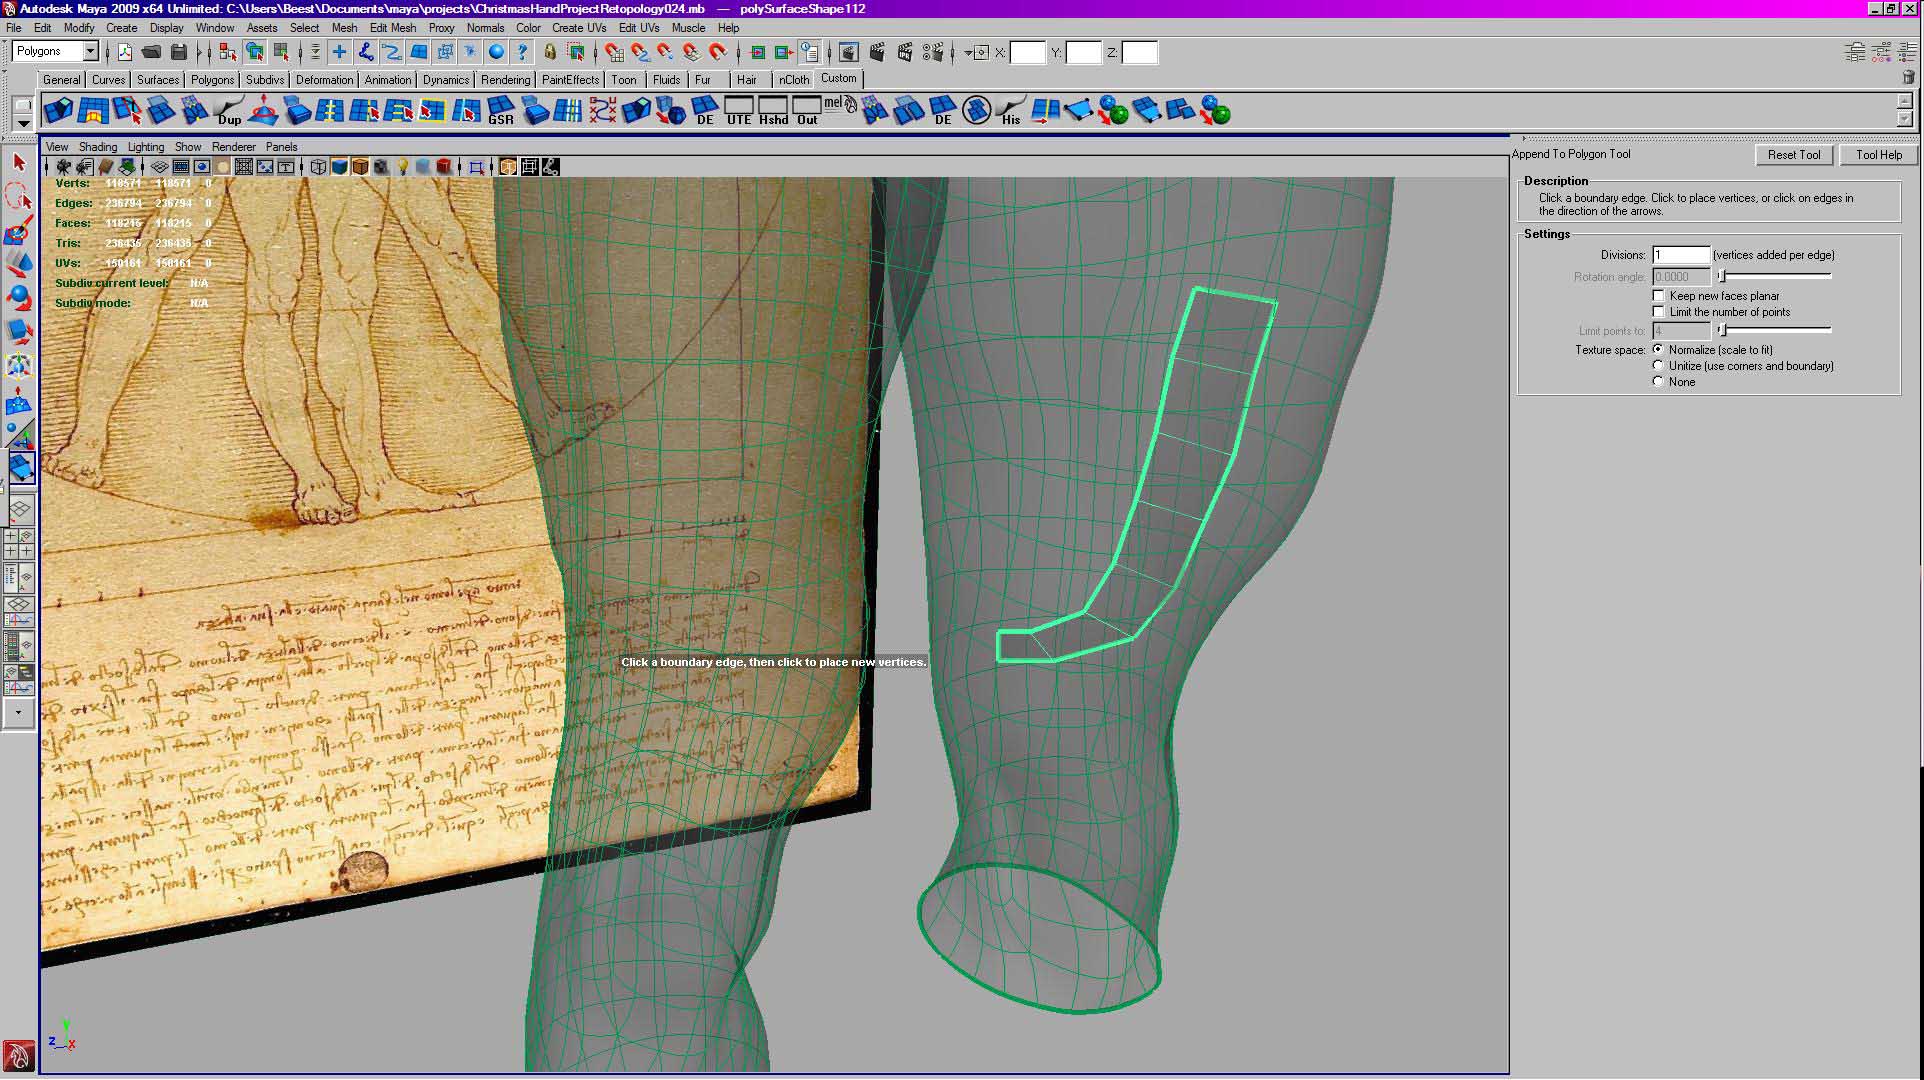Viewport: 1924px width, 1080px height.
Task: Open the viewport Shading menu
Action: 98,147
